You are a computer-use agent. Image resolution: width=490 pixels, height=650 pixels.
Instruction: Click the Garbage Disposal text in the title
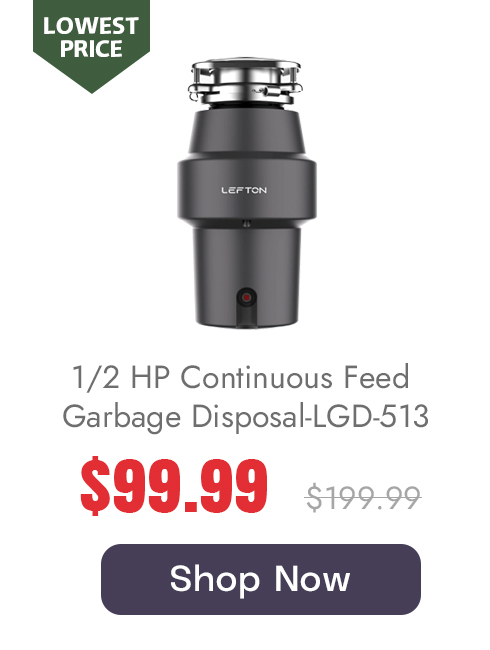coord(184,417)
